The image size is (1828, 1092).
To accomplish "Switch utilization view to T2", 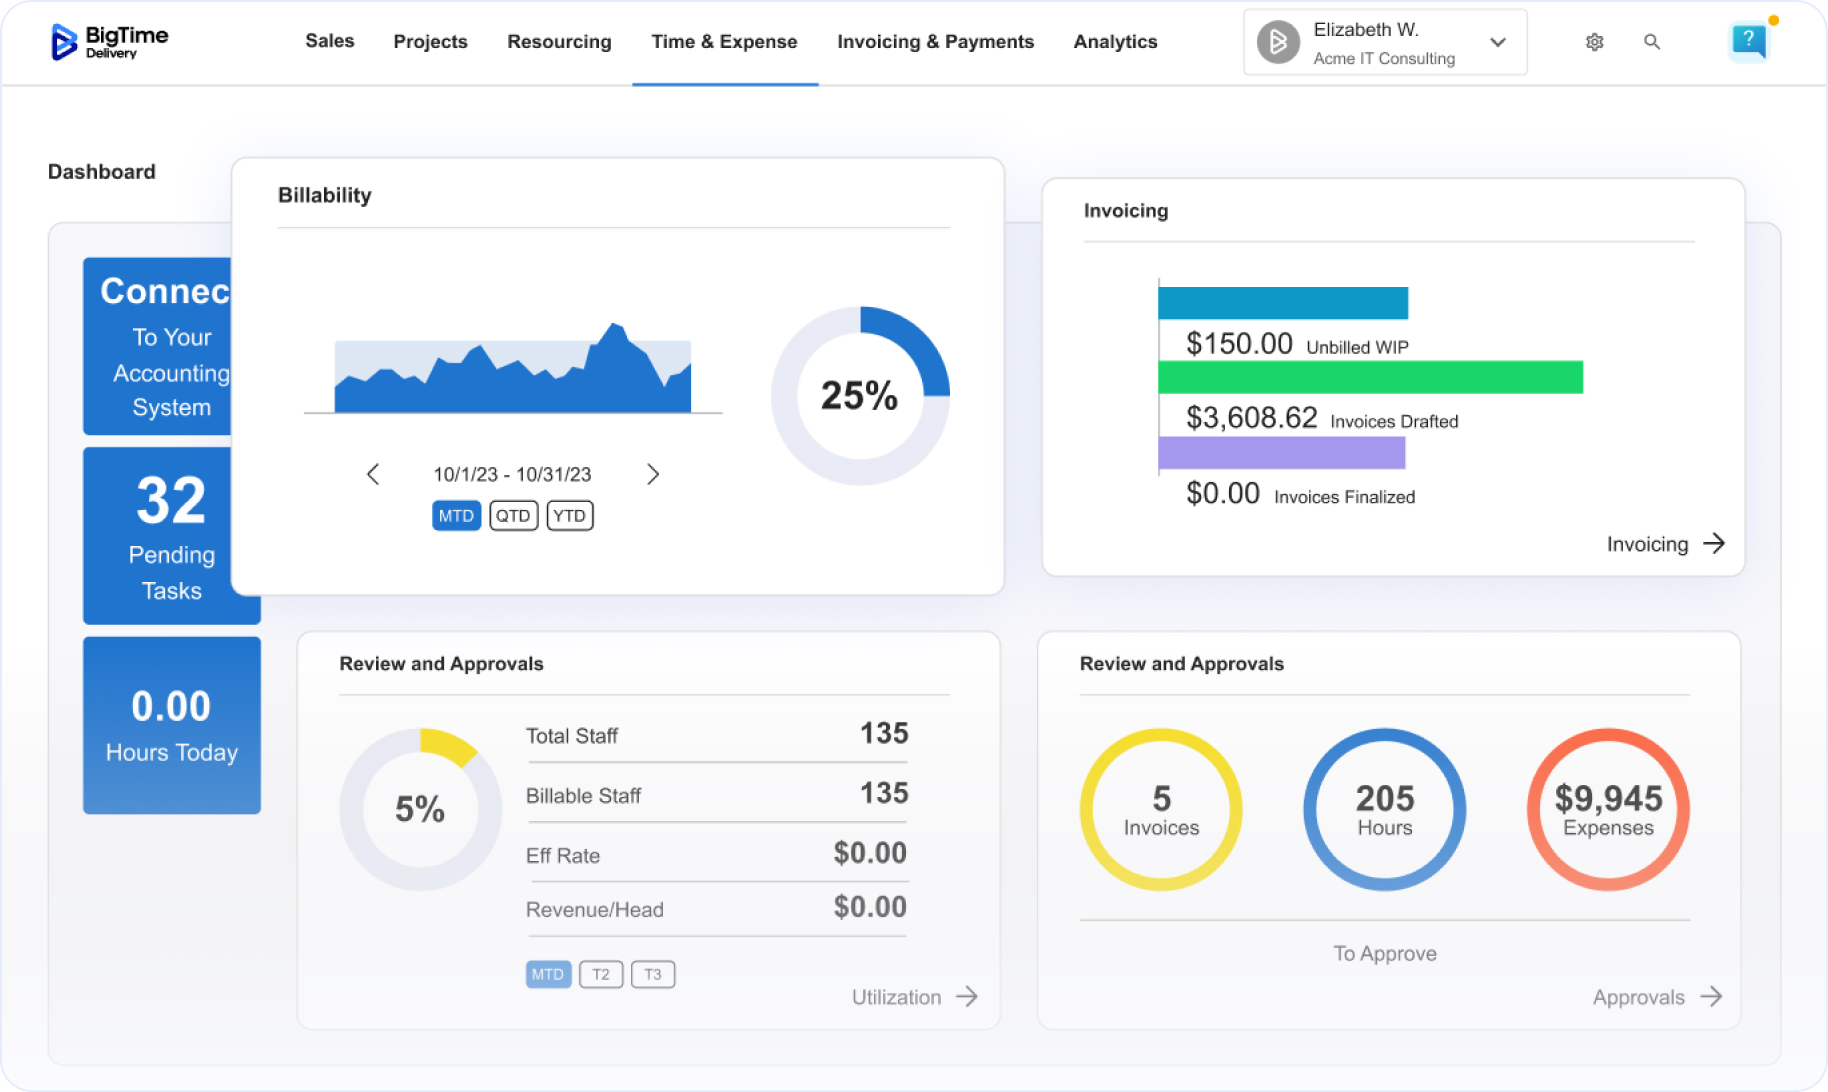I will [x=601, y=974].
